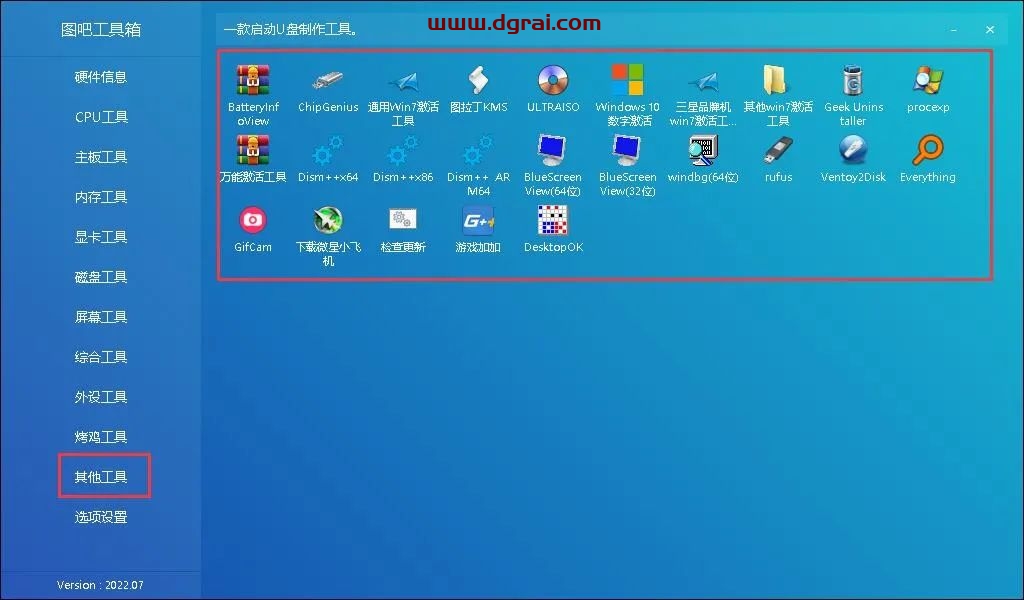The width and height of the screenshot is (1024, 600).
Task: Launch Dism++ ARM64
Action: (x=478, y=165)
